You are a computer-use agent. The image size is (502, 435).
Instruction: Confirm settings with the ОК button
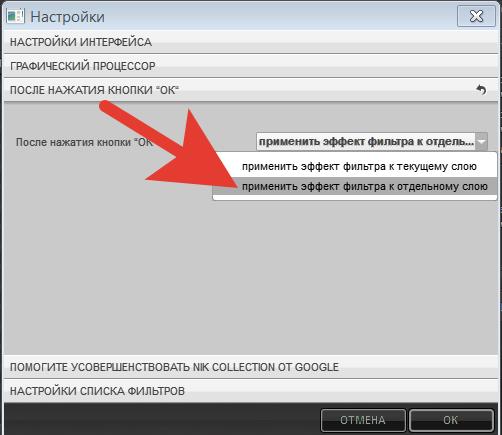click(x=451, y=420)
